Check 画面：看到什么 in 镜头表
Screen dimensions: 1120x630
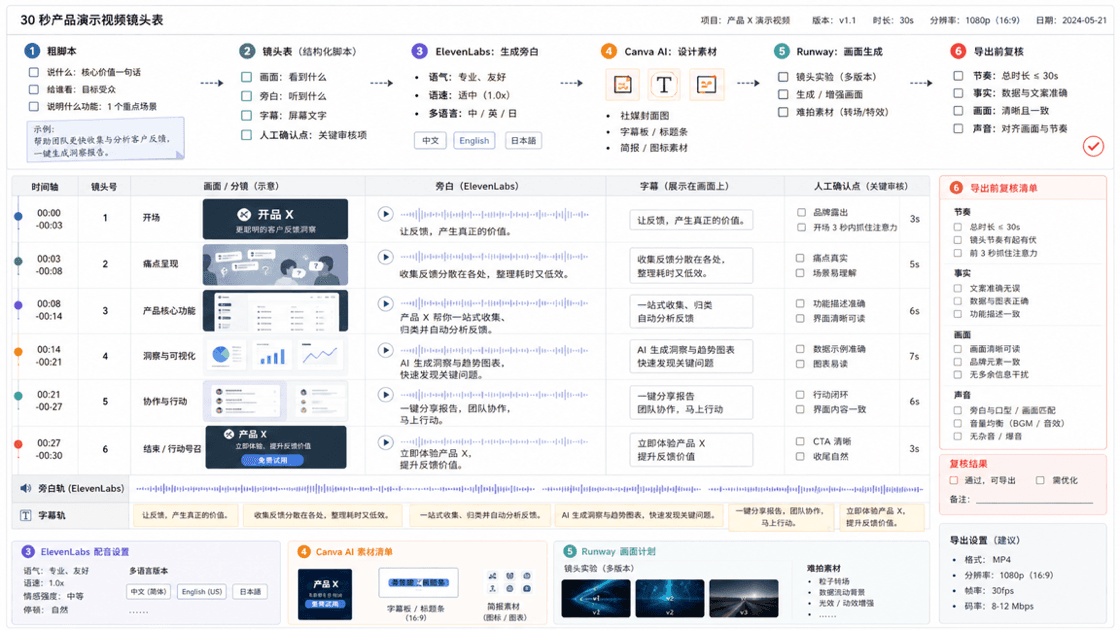(x=246, y=77)
